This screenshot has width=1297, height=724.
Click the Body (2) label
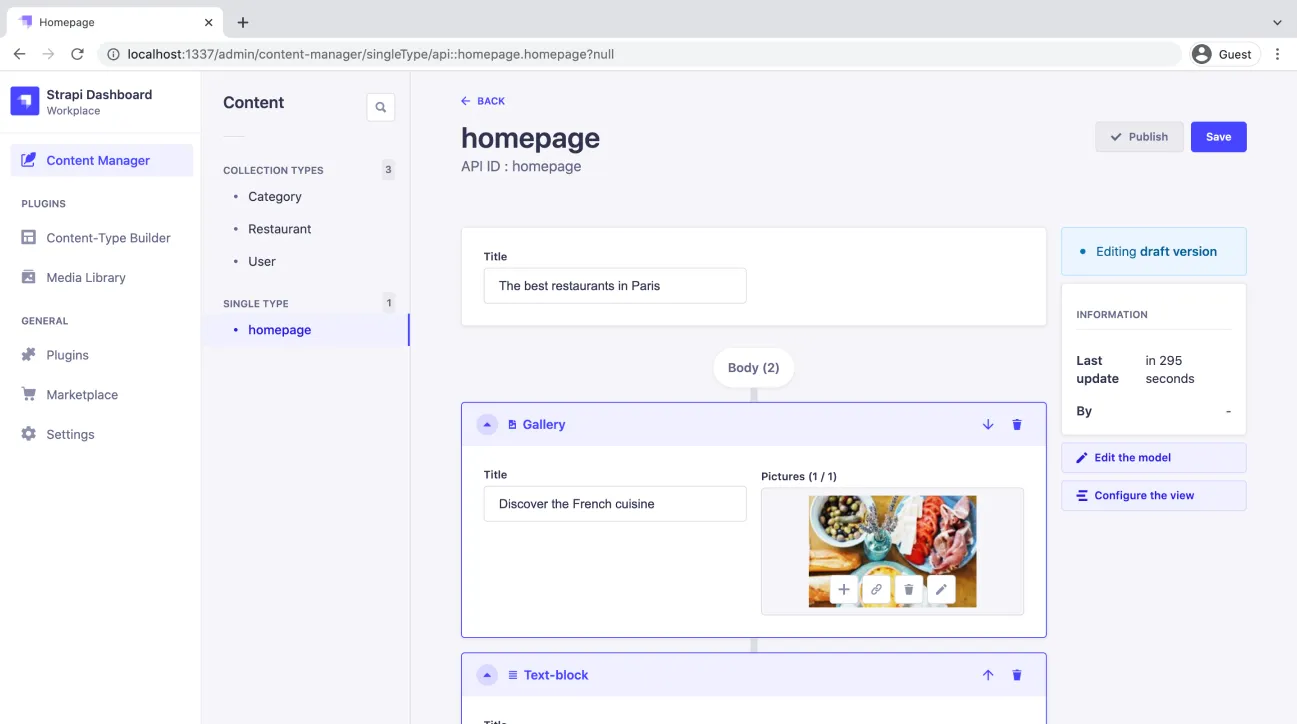[754, 368]
